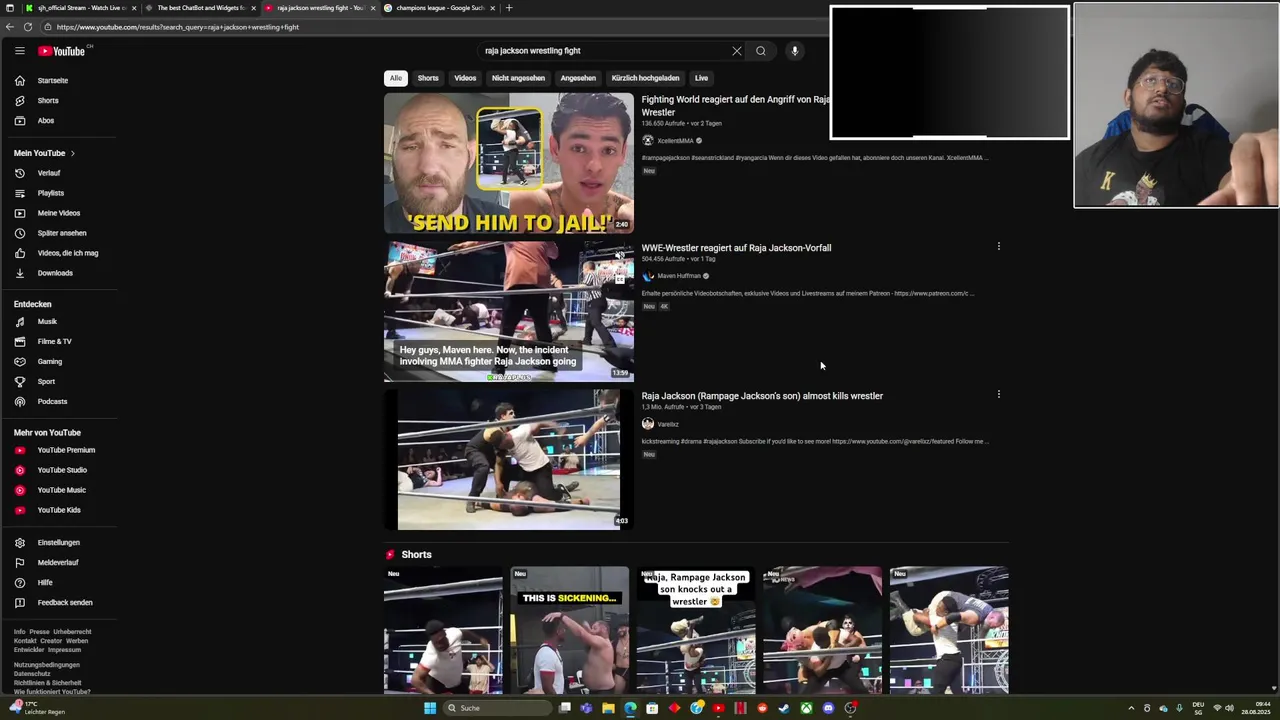This screenshot has height=720, width=1280.
Task: Click the YouTube logo
Action: click(x=62, y=51)
